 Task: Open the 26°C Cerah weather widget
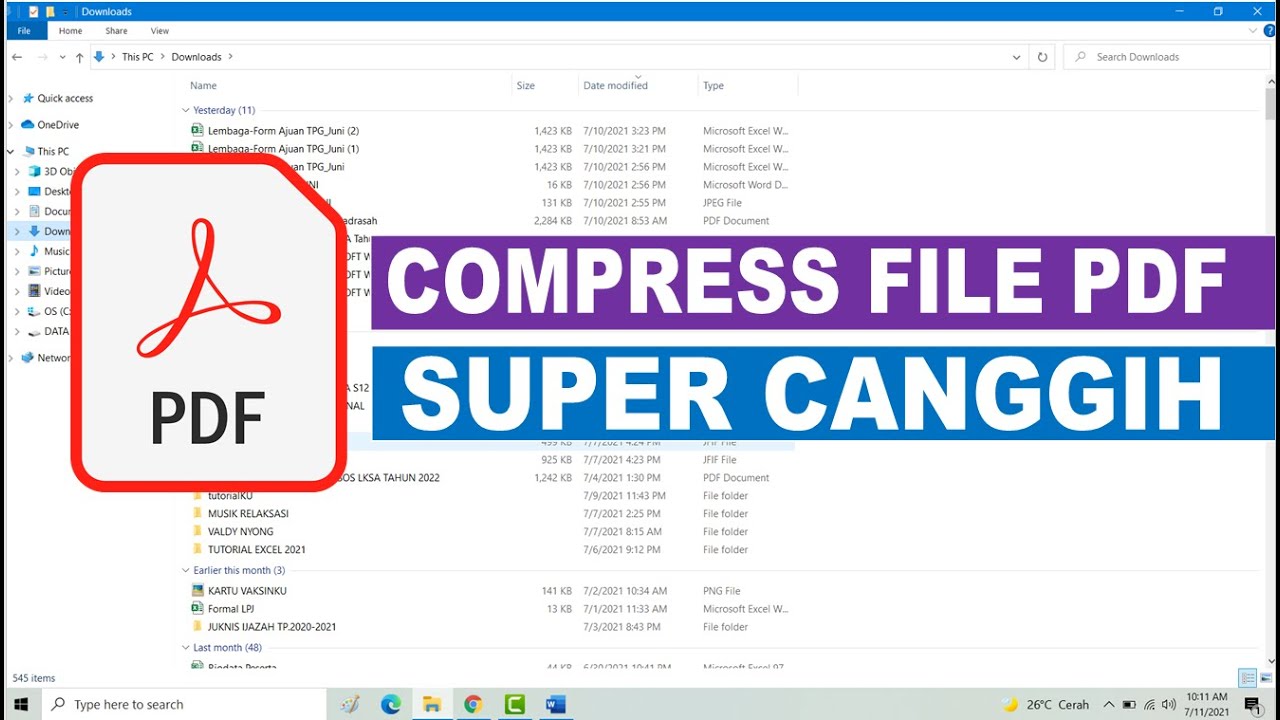tap(1046, 704)
